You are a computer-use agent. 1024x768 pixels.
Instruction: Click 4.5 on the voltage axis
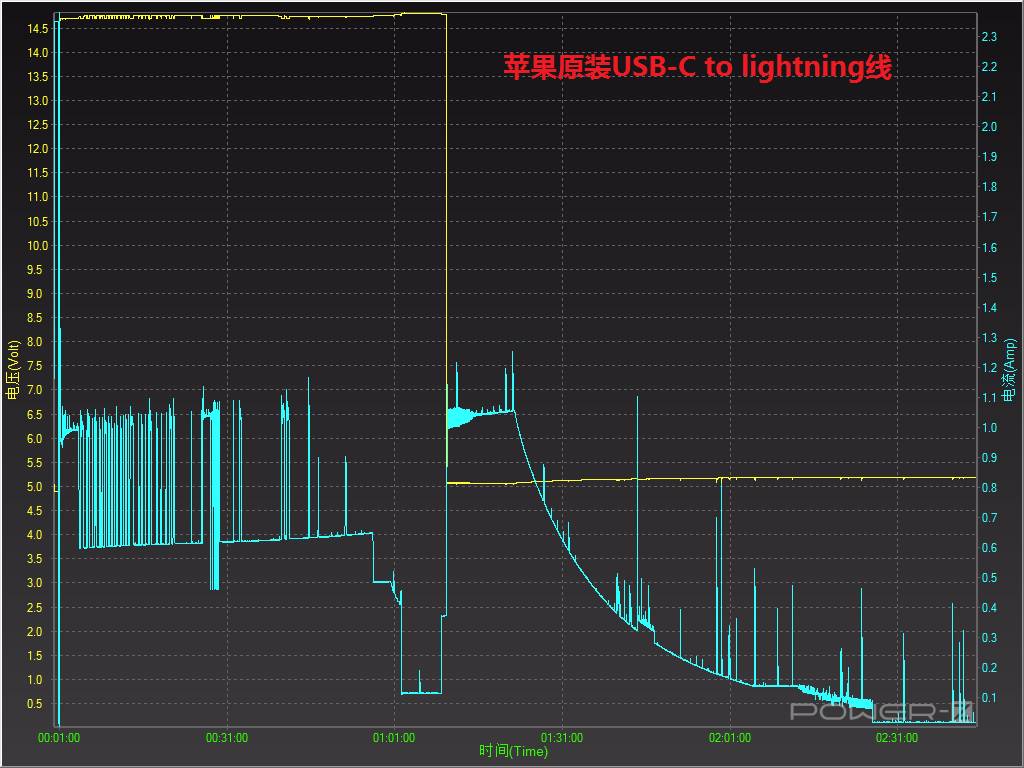pos(35,511)
